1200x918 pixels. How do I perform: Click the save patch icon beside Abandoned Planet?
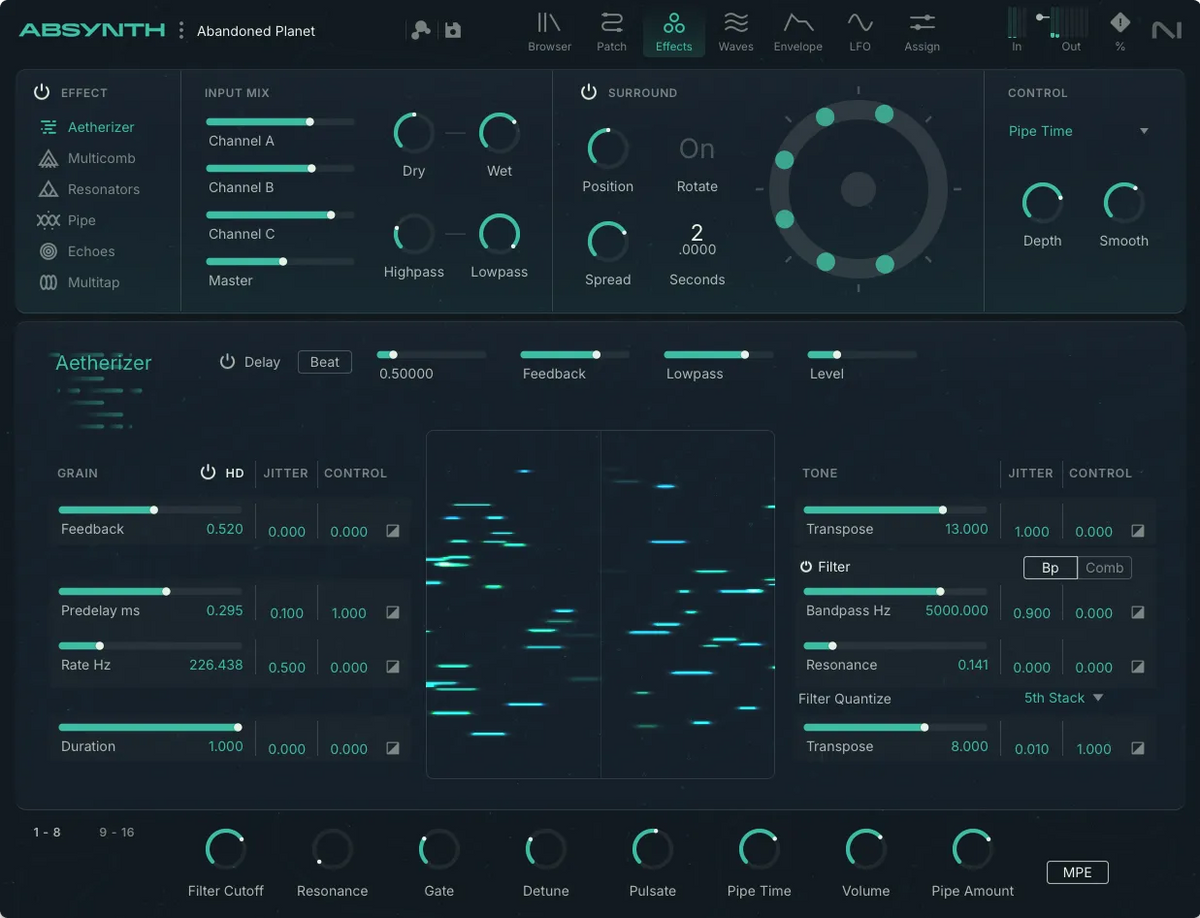(x=452, y=30)
